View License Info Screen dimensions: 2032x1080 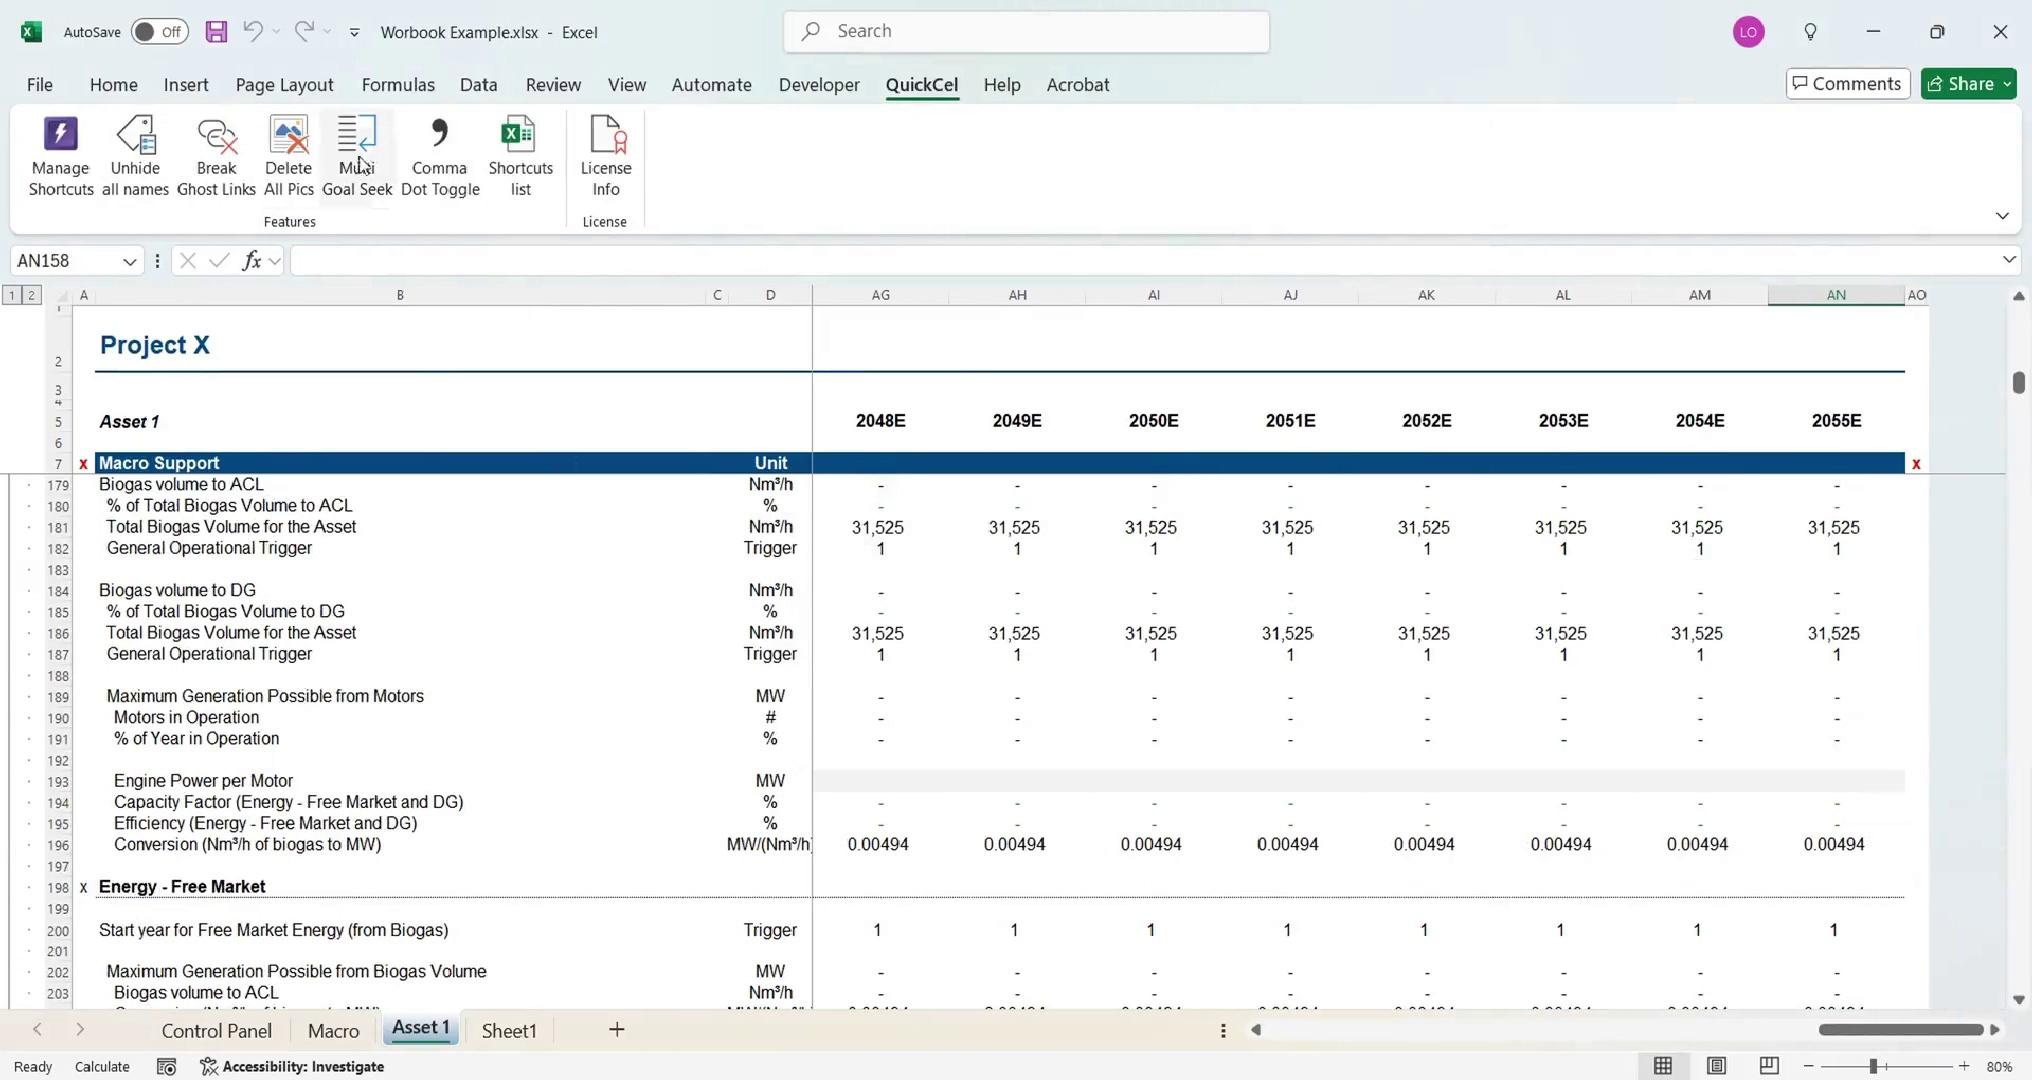click(x=606, y=156)
